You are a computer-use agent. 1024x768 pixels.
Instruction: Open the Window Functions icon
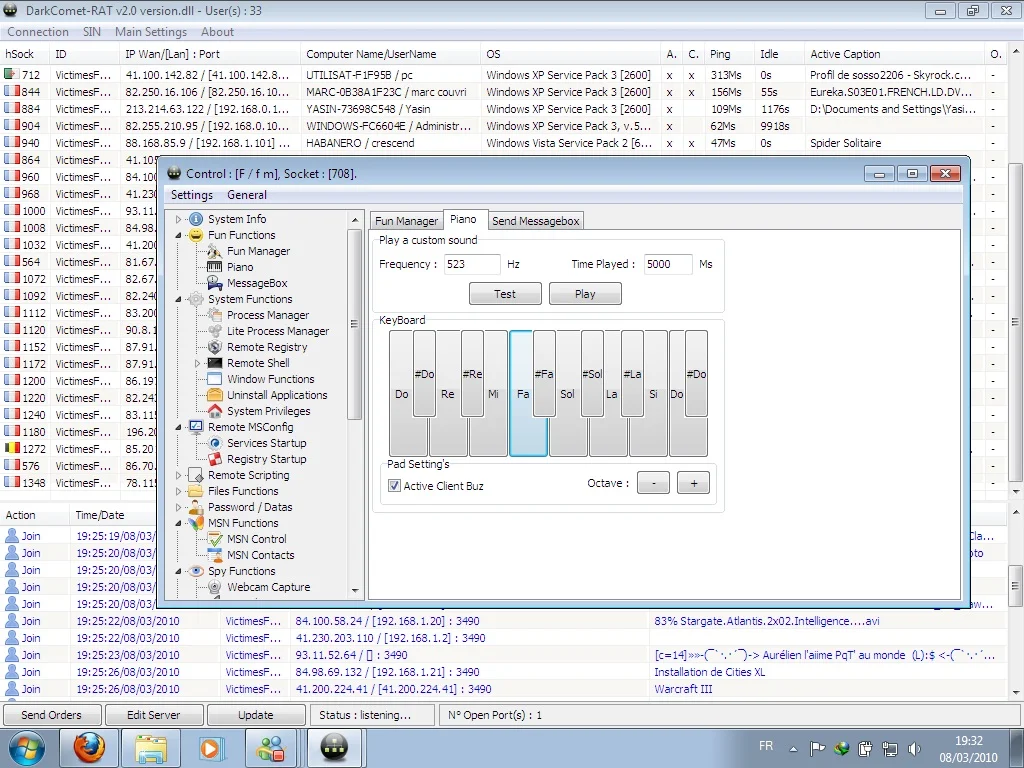(214, 379)
